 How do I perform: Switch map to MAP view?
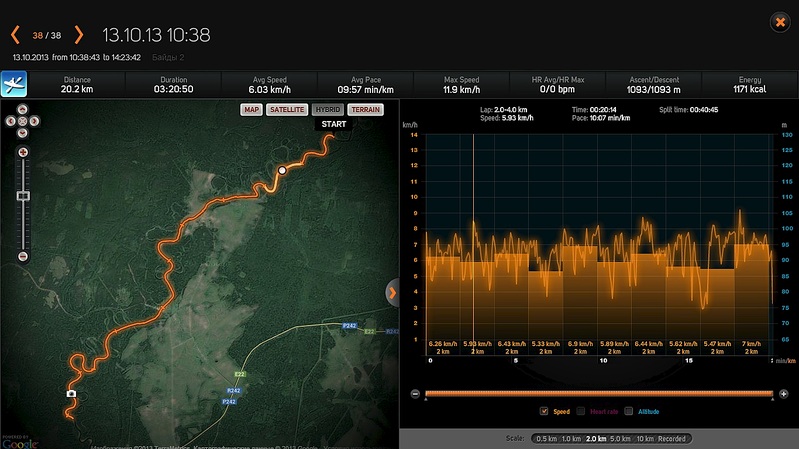click(x=251, y=110)
